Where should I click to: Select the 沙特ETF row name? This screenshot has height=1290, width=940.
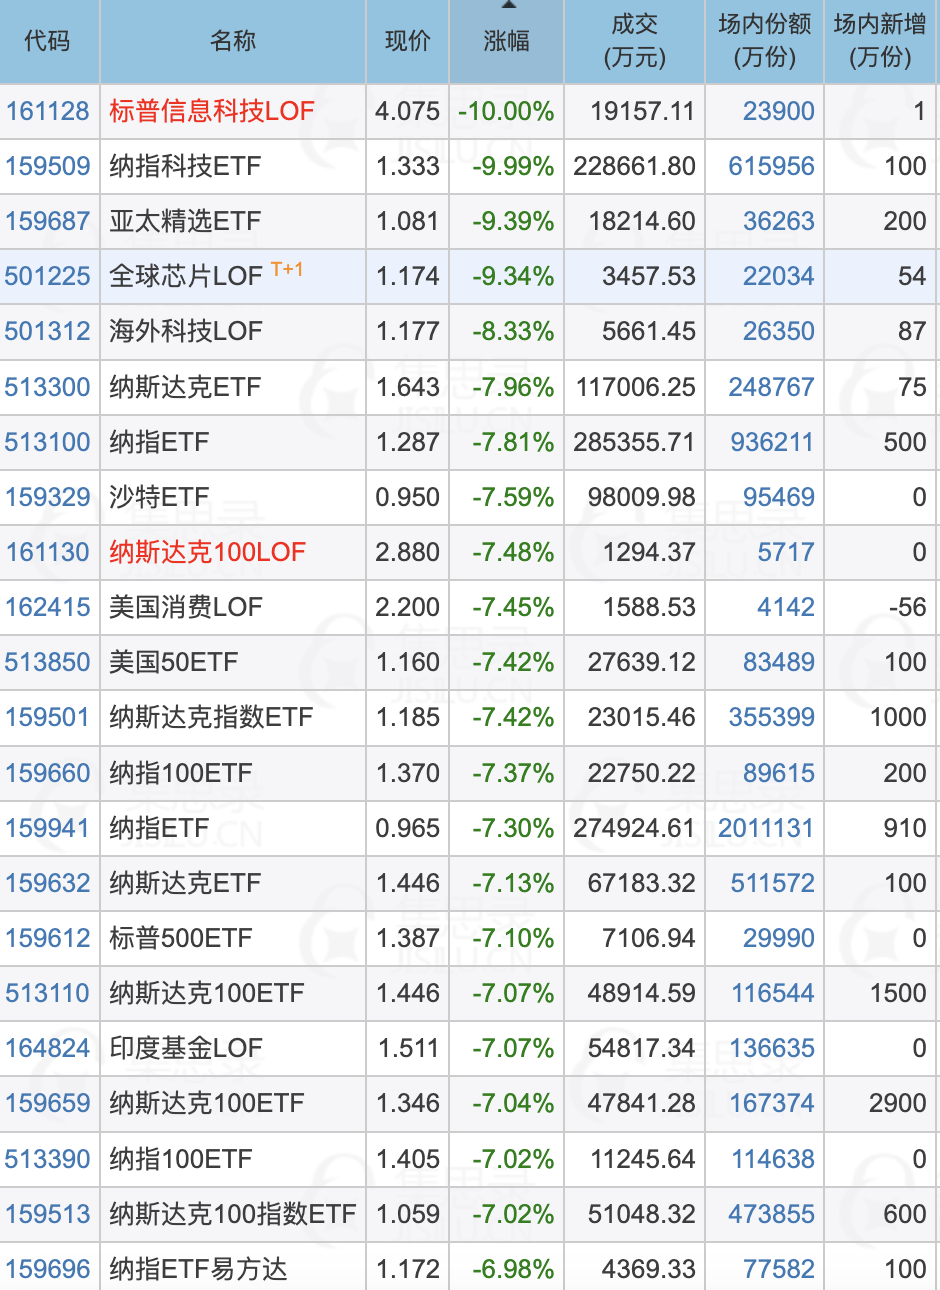pos(159,497)
